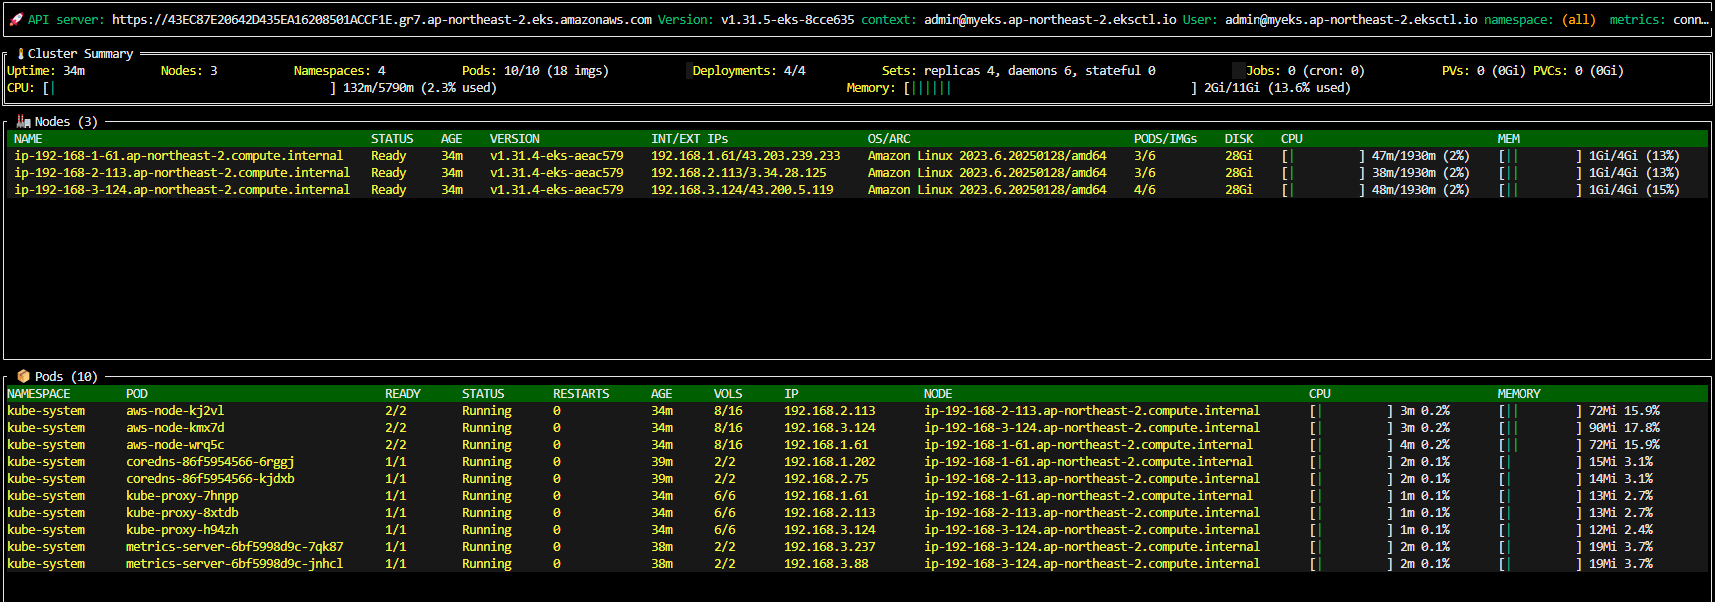Click the VERSION column header in Nodes
The height and width of the screenshot is (602, 1715).
pyautogui.click(x=514, y=138)
